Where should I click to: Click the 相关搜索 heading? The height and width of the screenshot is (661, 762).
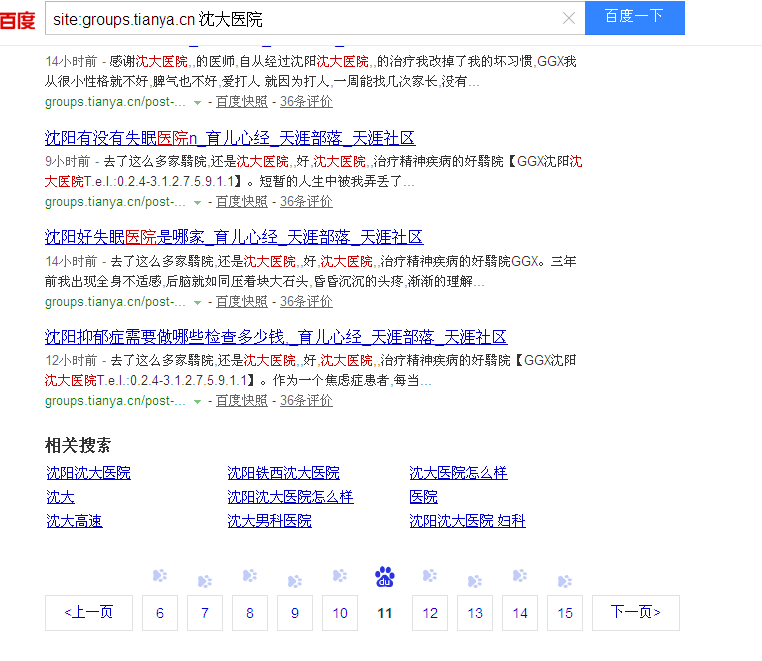click(78, 445)
